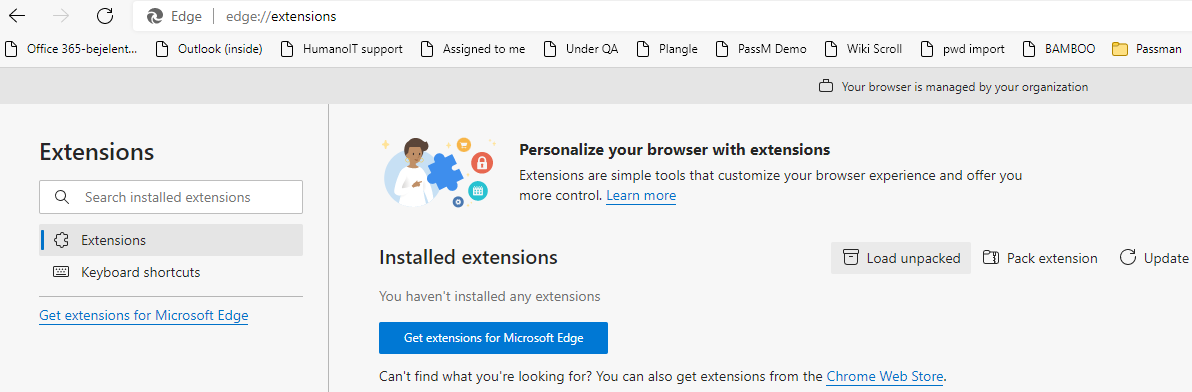Open Plangle bookmark
The image size is (1192, 392).
[667, 49]
